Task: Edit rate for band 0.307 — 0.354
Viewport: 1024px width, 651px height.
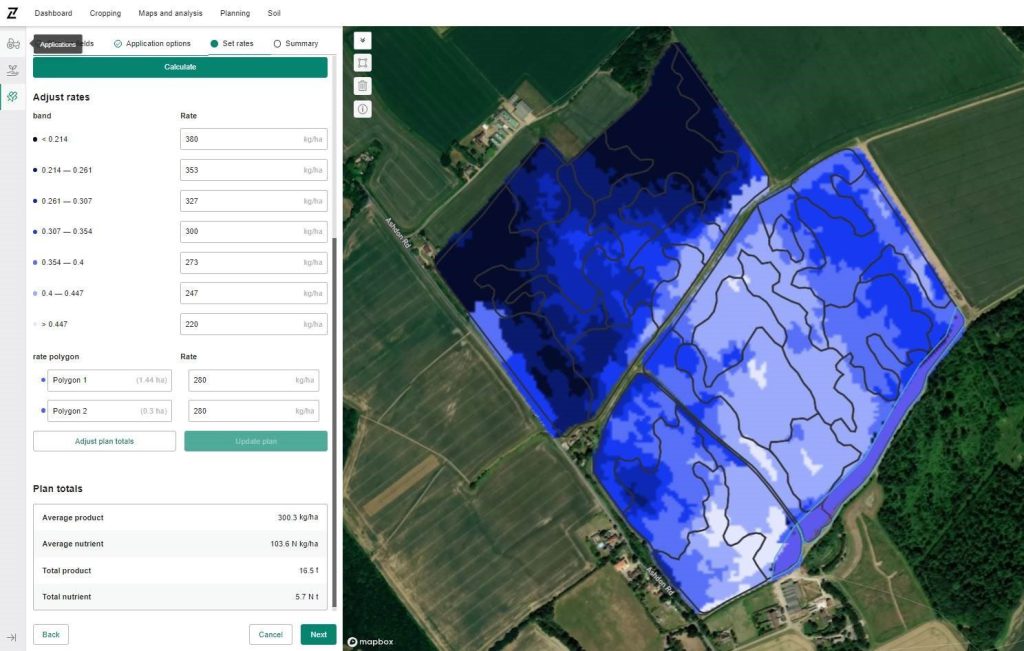Action: 254,232
